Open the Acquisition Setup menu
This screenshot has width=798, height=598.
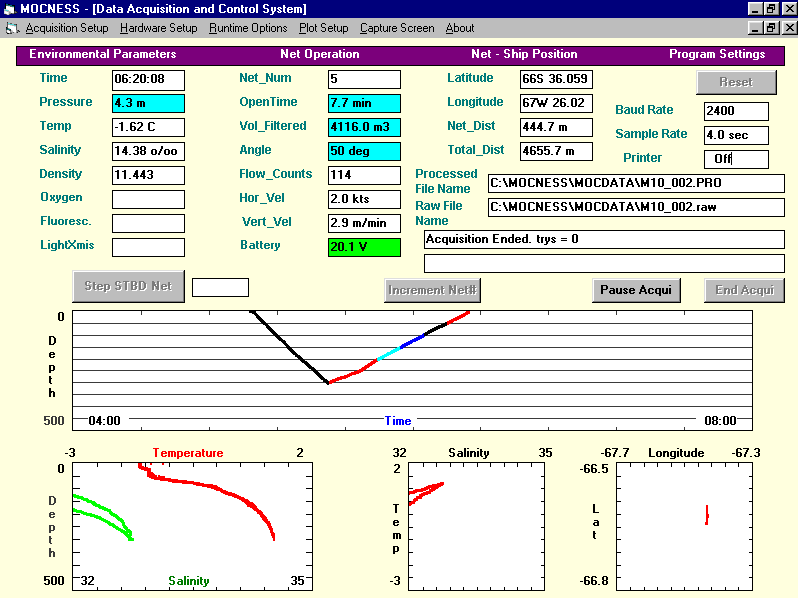(x=67, y=28)
